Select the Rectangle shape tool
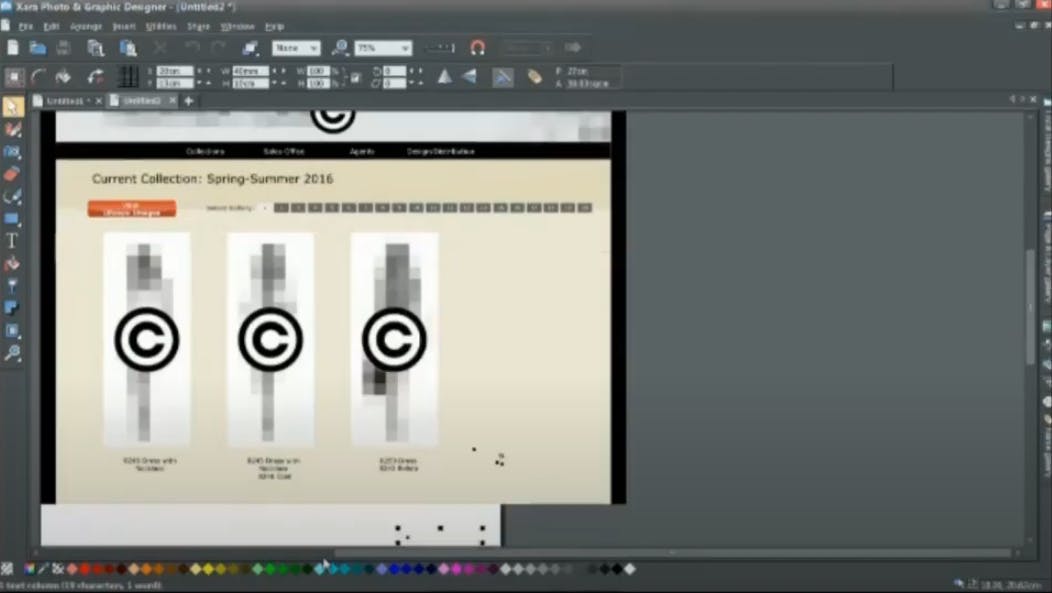 point(12,219)
